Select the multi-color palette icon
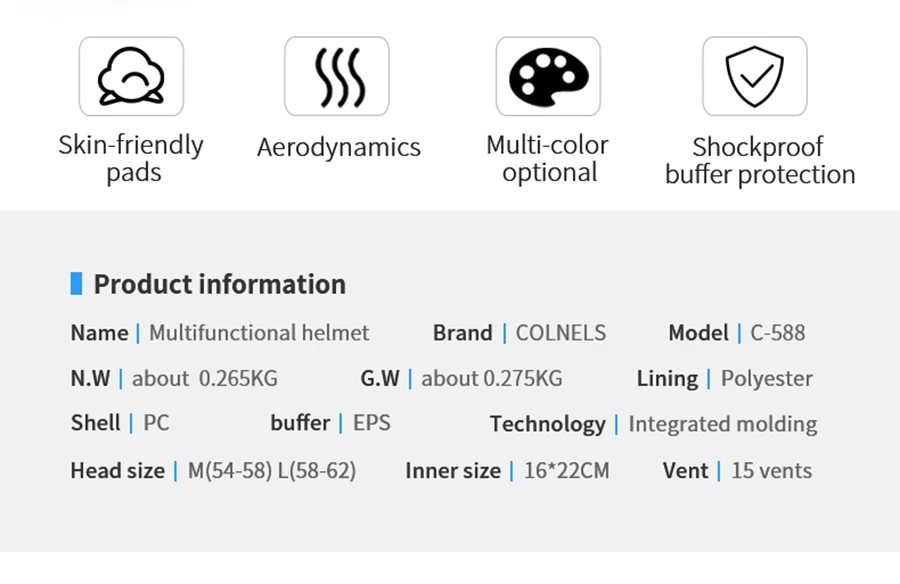This screenshot has height=584, width=900. [548, 77]
